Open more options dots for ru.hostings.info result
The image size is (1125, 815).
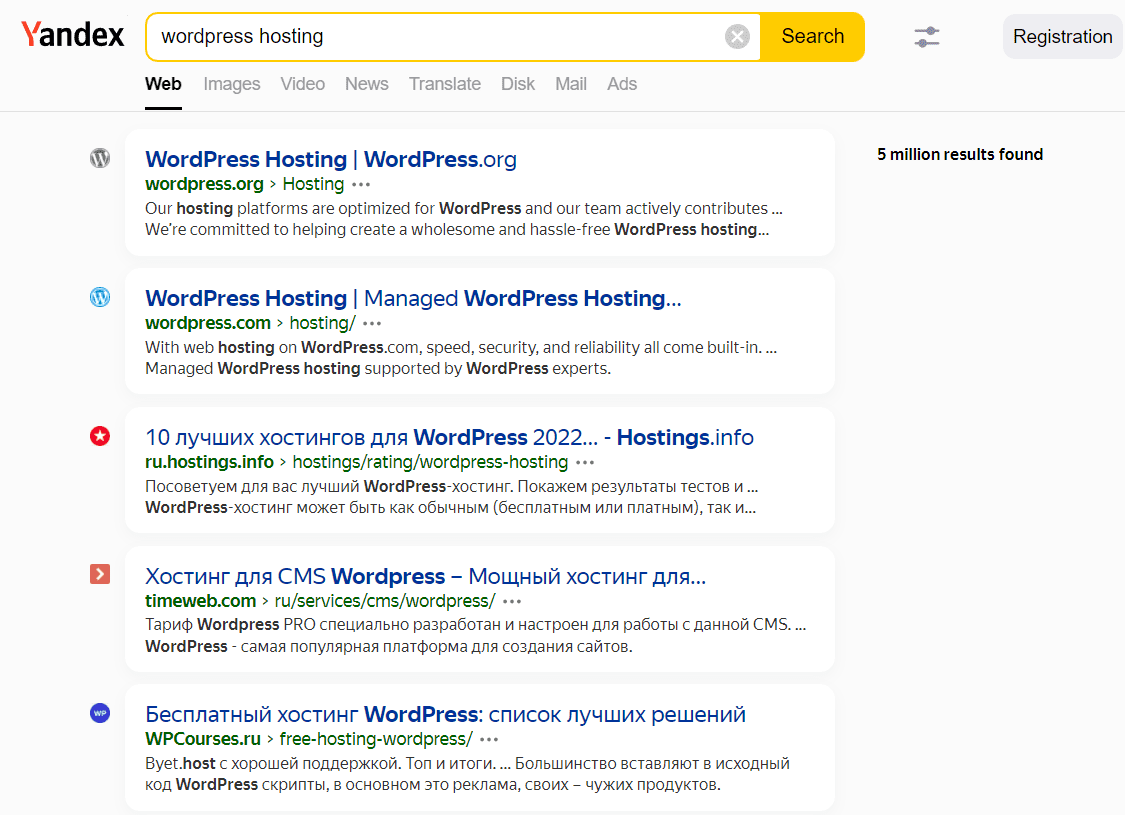click(x=585, y=463)
